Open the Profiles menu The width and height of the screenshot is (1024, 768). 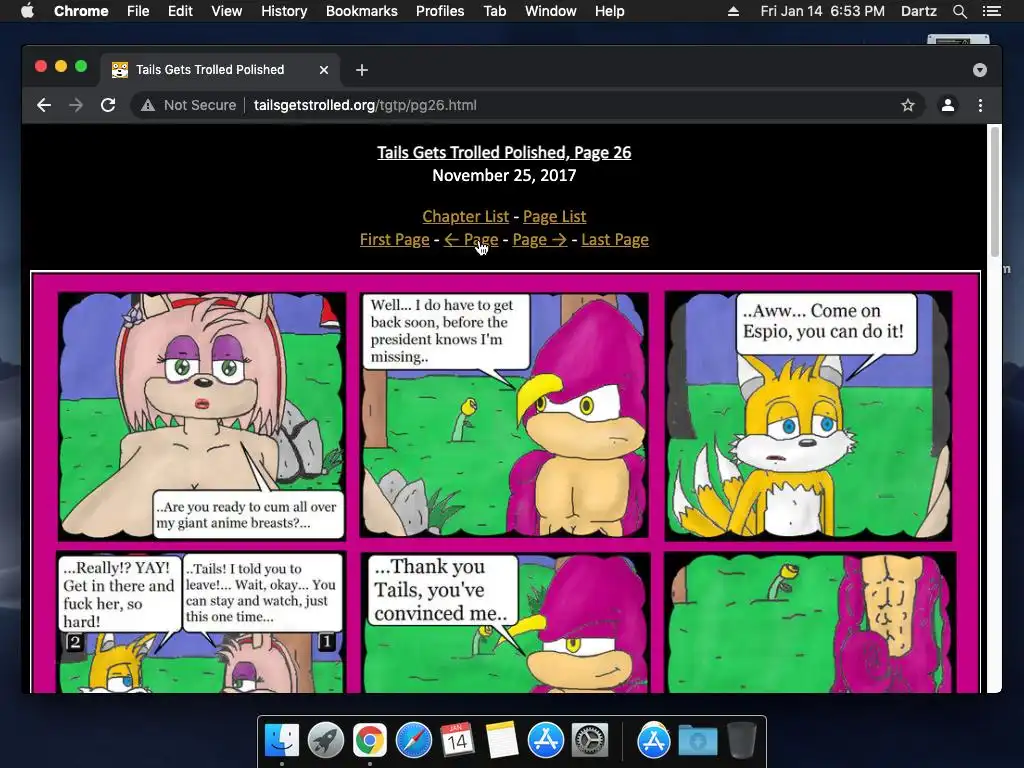tap(440, 11)
